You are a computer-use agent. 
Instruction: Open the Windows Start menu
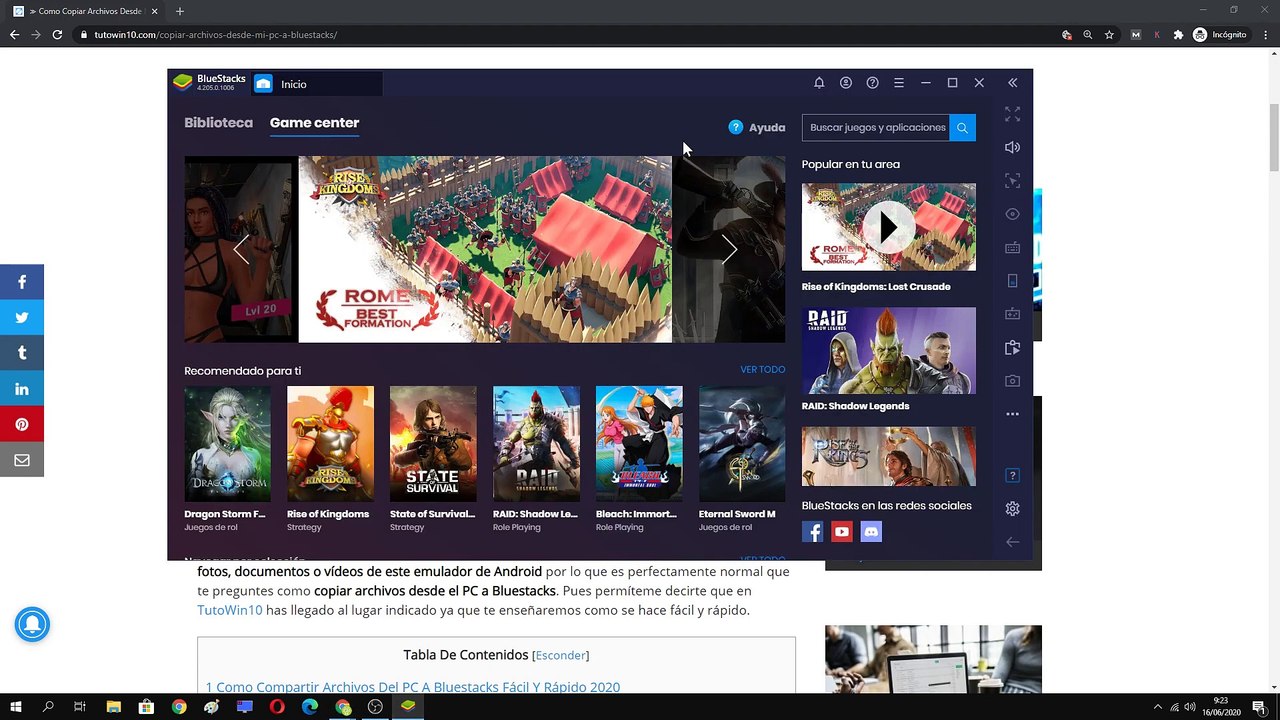click(16, 707)
